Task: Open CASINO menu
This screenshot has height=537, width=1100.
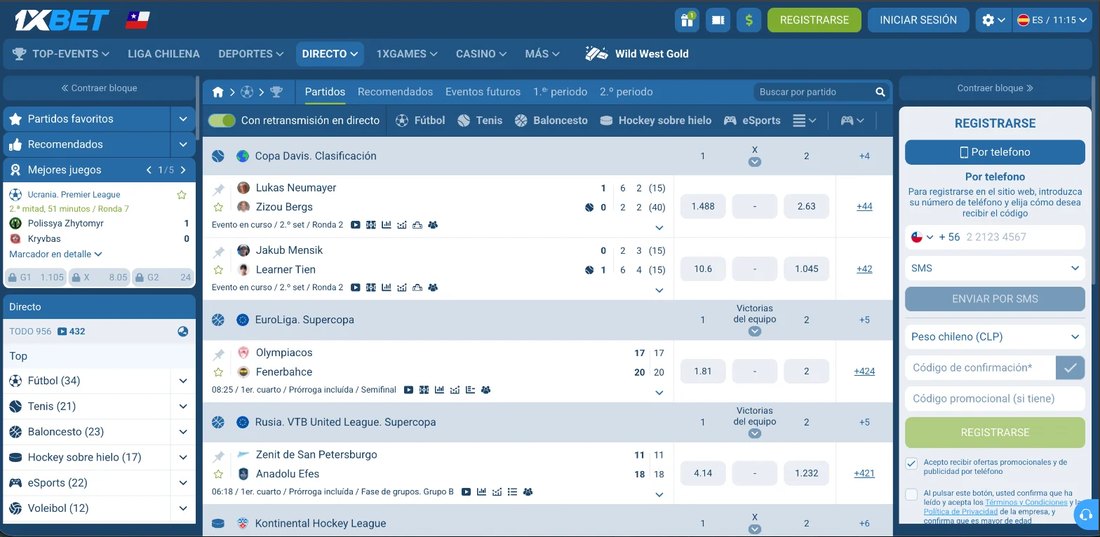Action: [481, 53]
